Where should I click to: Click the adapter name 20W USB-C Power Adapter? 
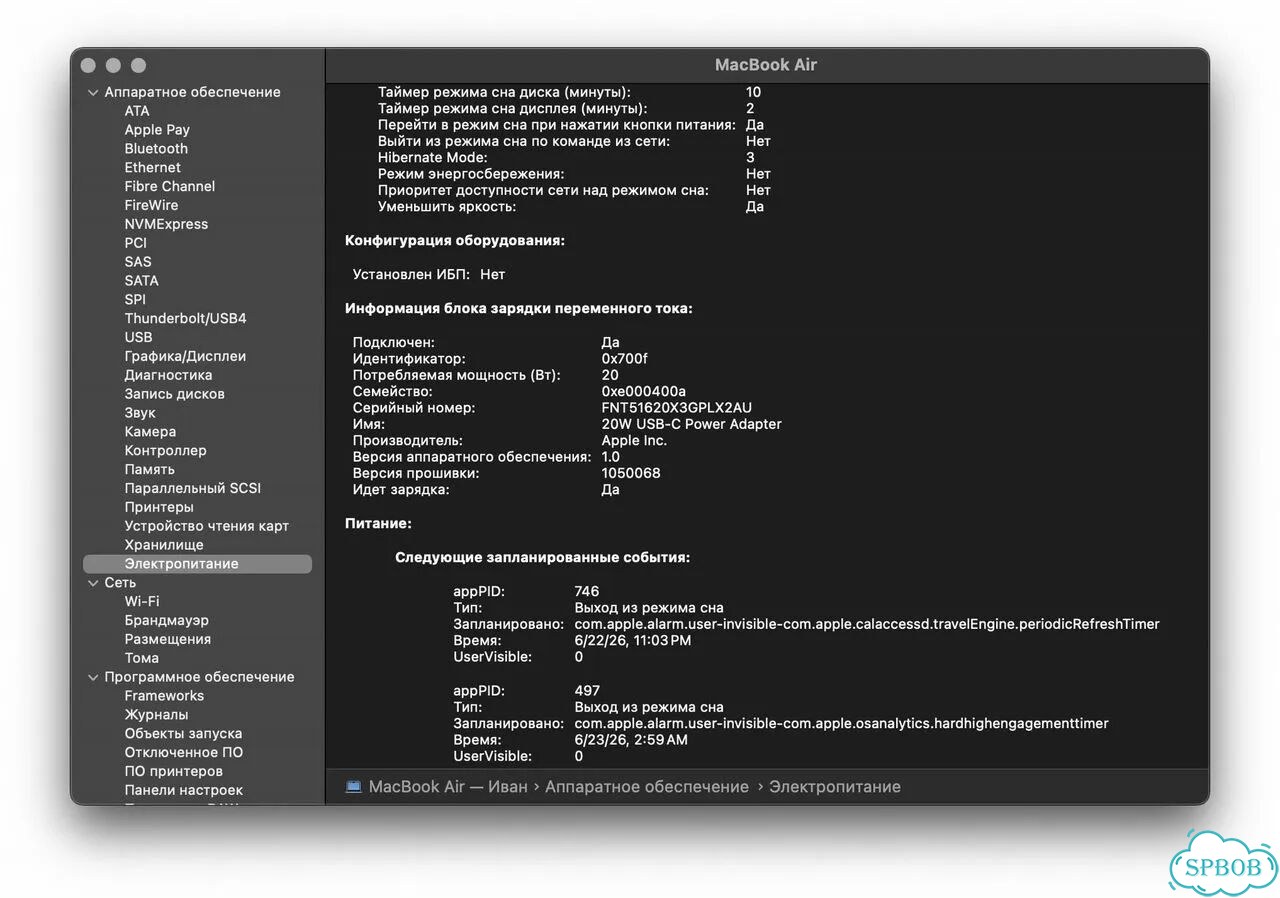coord(692,424)
